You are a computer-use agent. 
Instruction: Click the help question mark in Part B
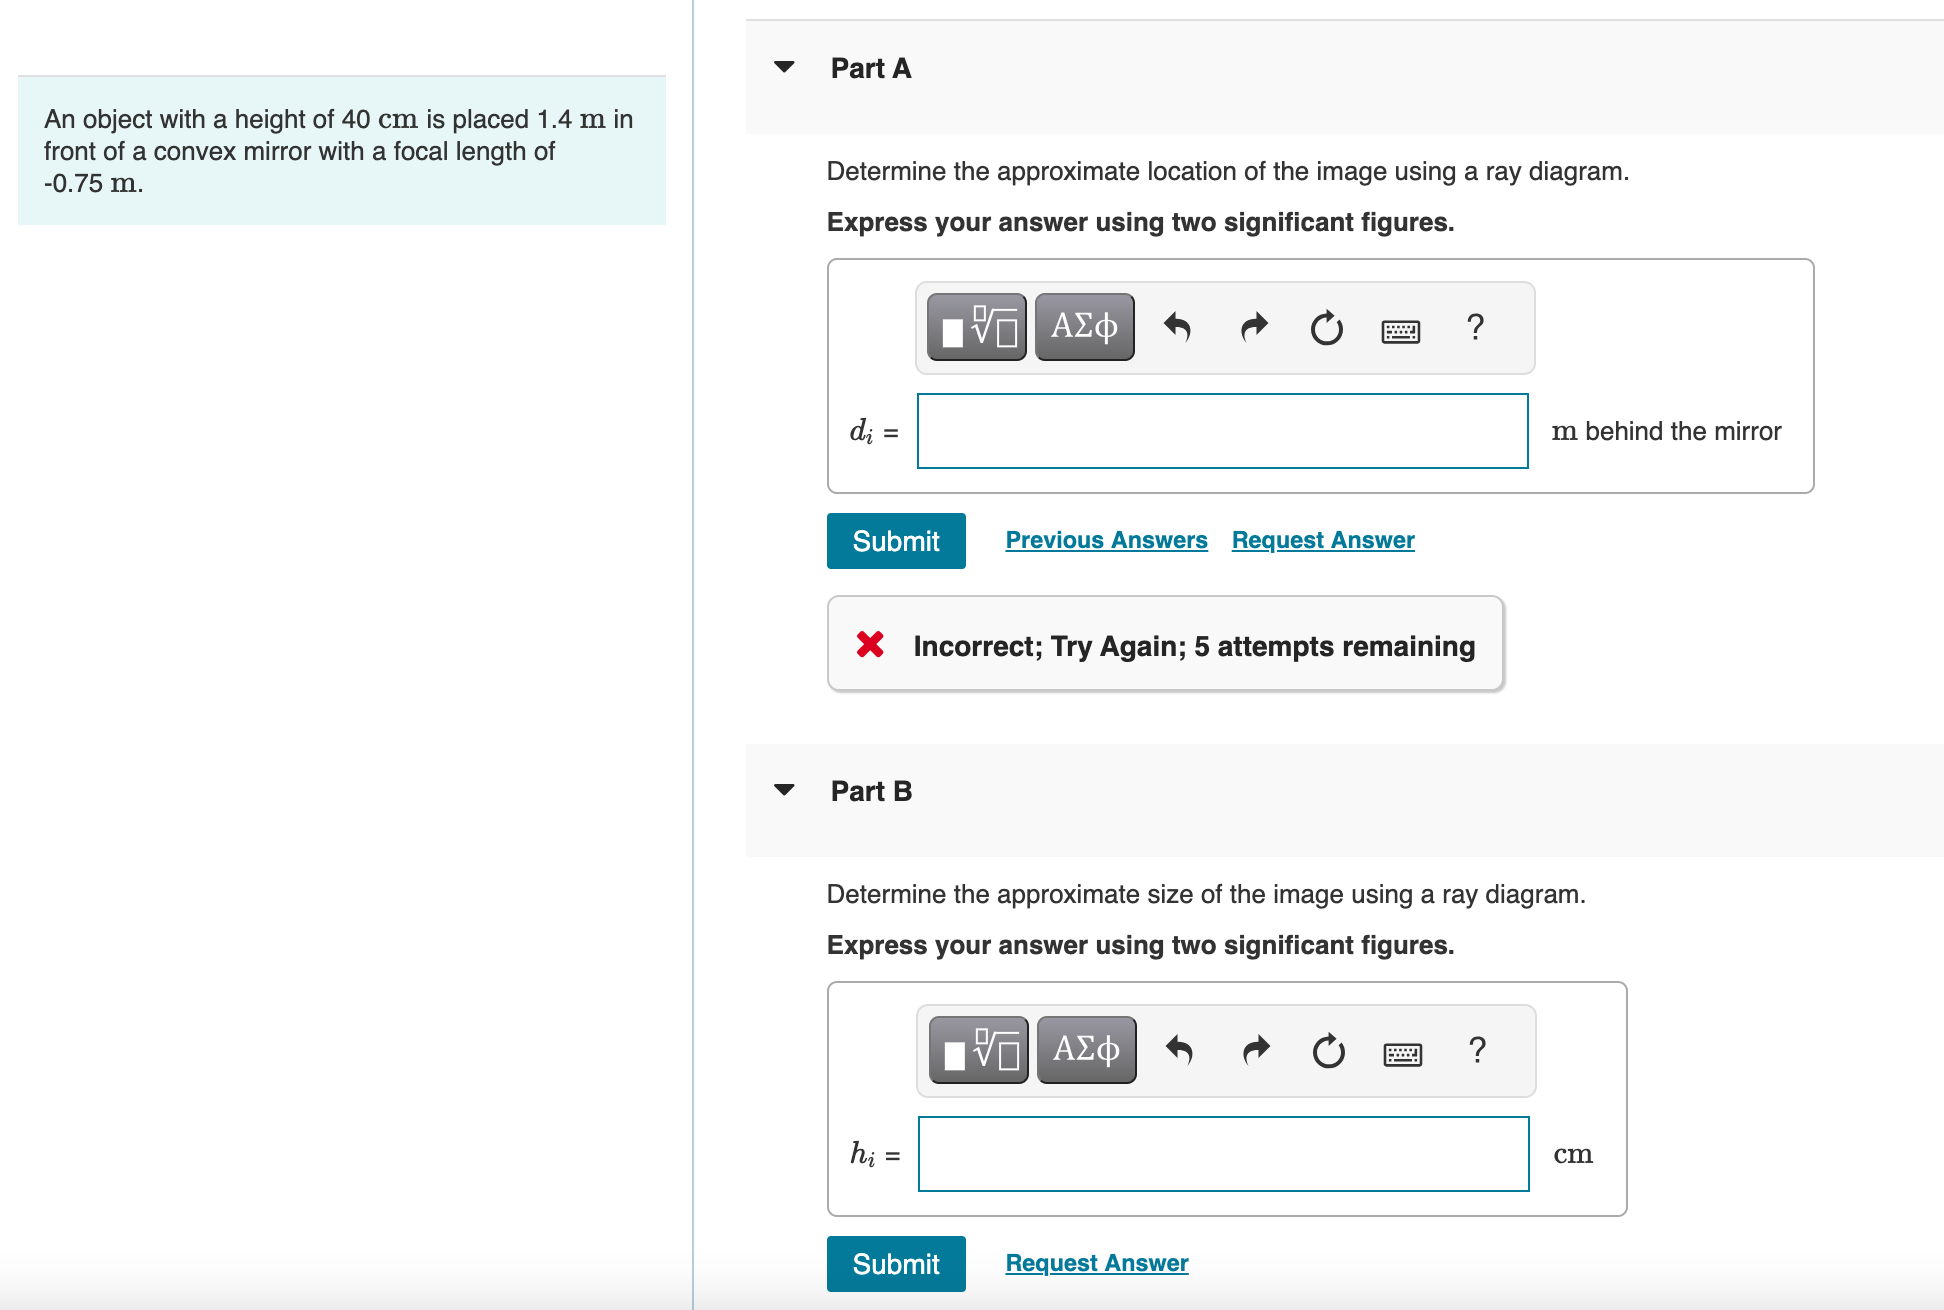tap(1477, 1050)
